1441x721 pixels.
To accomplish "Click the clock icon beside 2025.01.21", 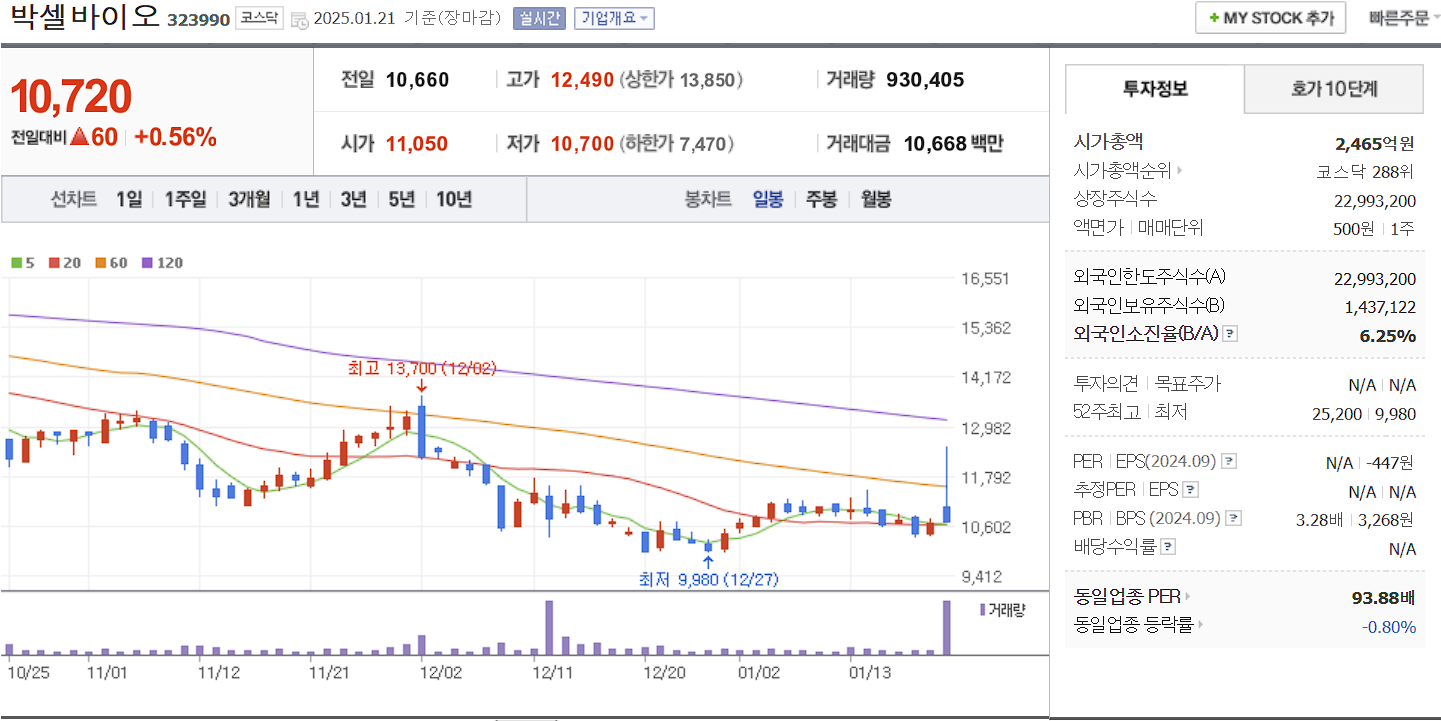I will (x=300, y=18).
